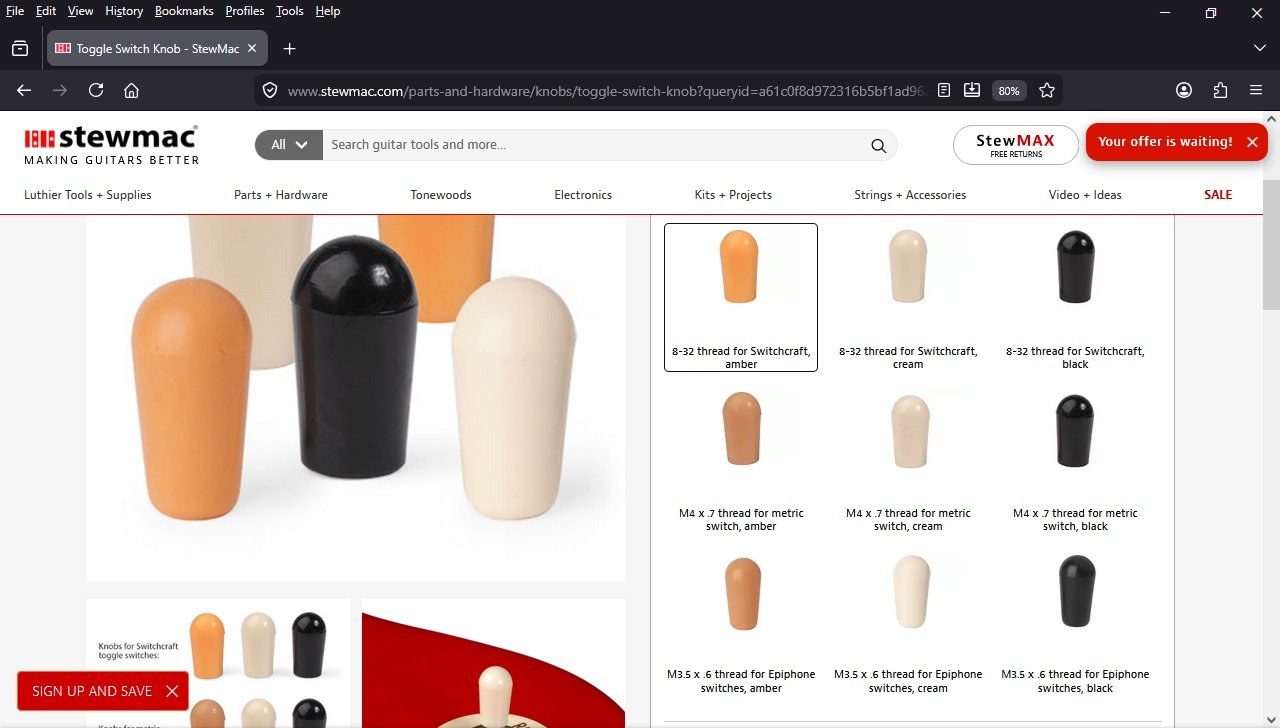Dismiss the 'Your offer is waiting!' popup

[x=1252, y=142]
